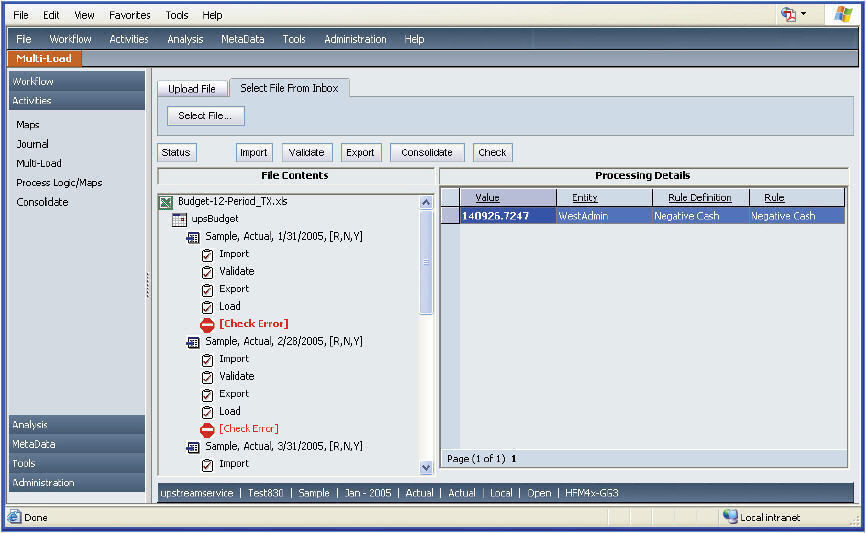Click the red stop icon under 2/28/2005
The width and height of the screenshot is (866, 533).
point(207,430)
